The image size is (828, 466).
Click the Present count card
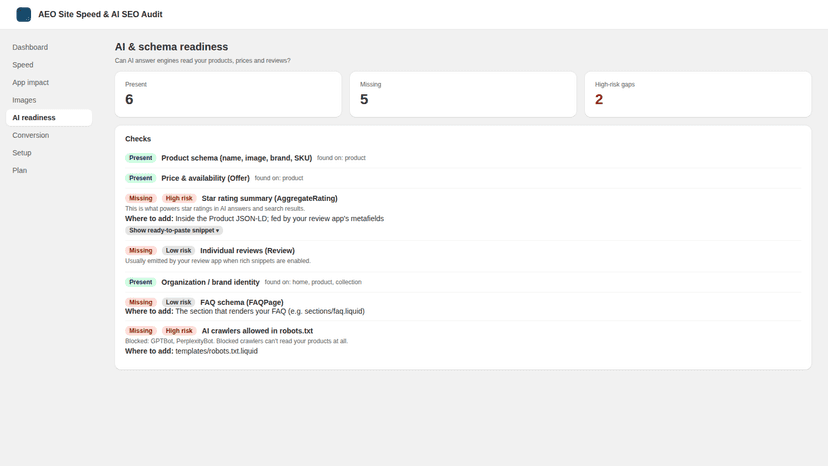tap(228, 95)
